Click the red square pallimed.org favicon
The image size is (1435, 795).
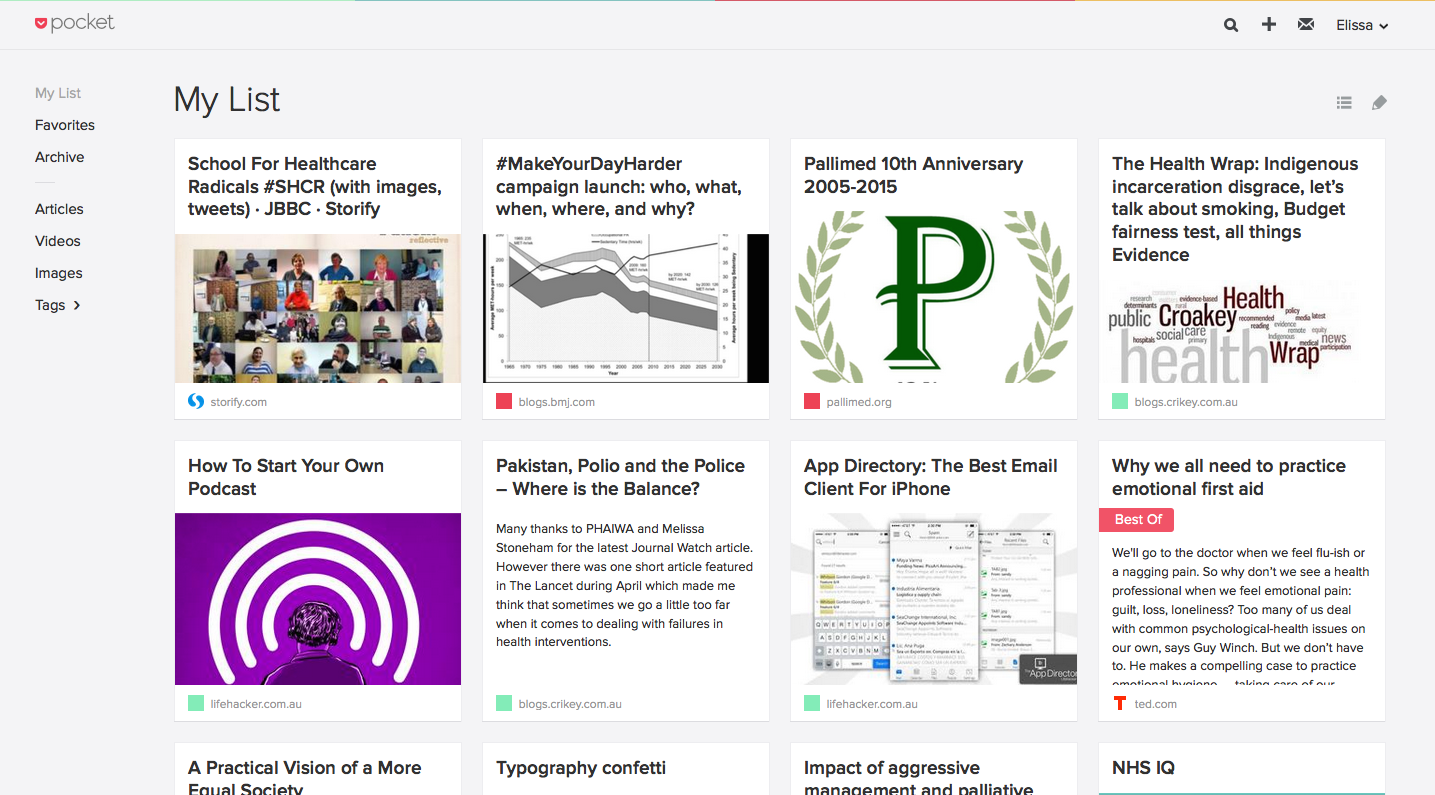click(x=812, y=401)
